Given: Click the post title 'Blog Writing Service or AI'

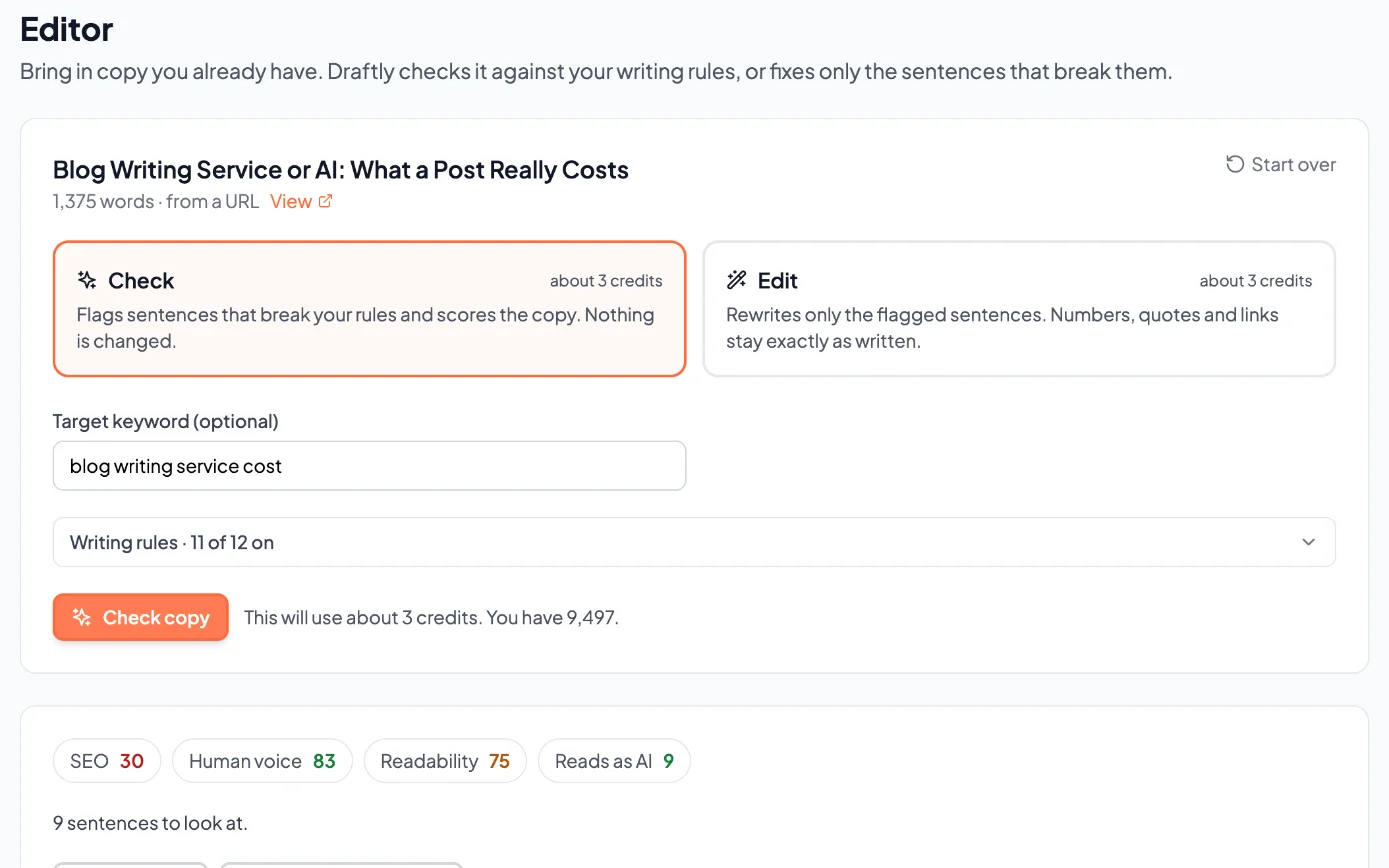Looking at the screenshot, I should [x=341, y=169].
